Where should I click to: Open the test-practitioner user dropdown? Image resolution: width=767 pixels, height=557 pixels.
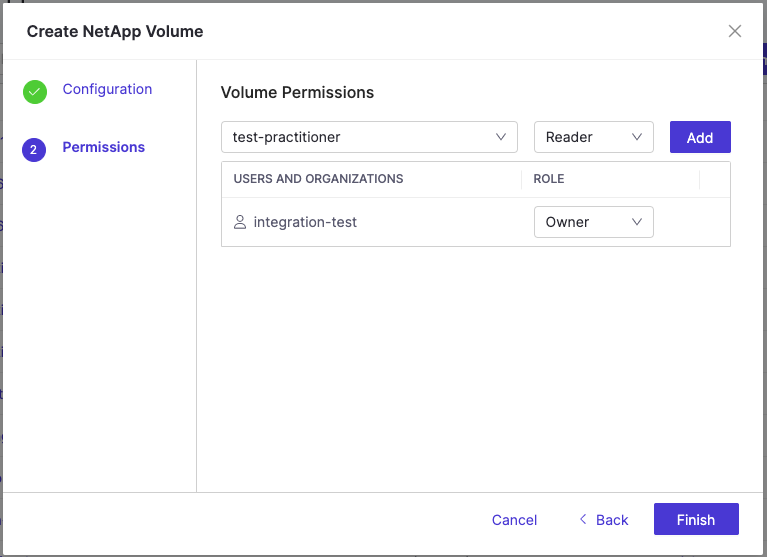369,137
